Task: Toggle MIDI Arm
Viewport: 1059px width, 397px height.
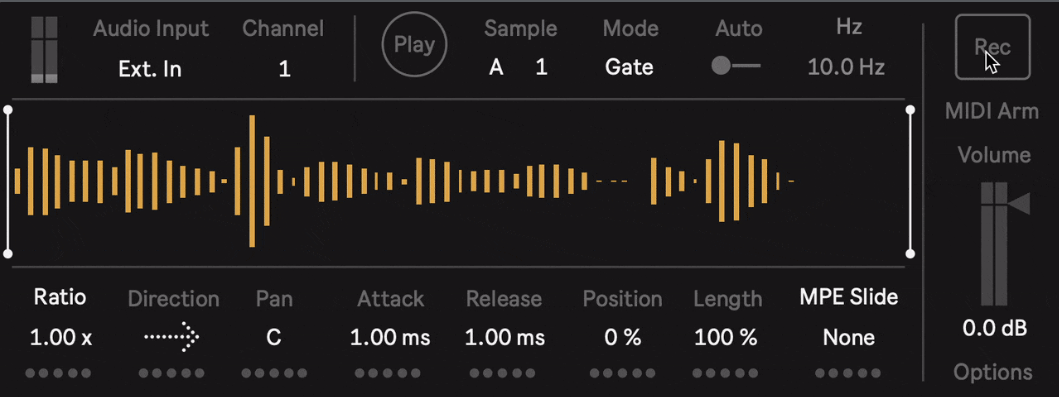Action: click(991, 111)
